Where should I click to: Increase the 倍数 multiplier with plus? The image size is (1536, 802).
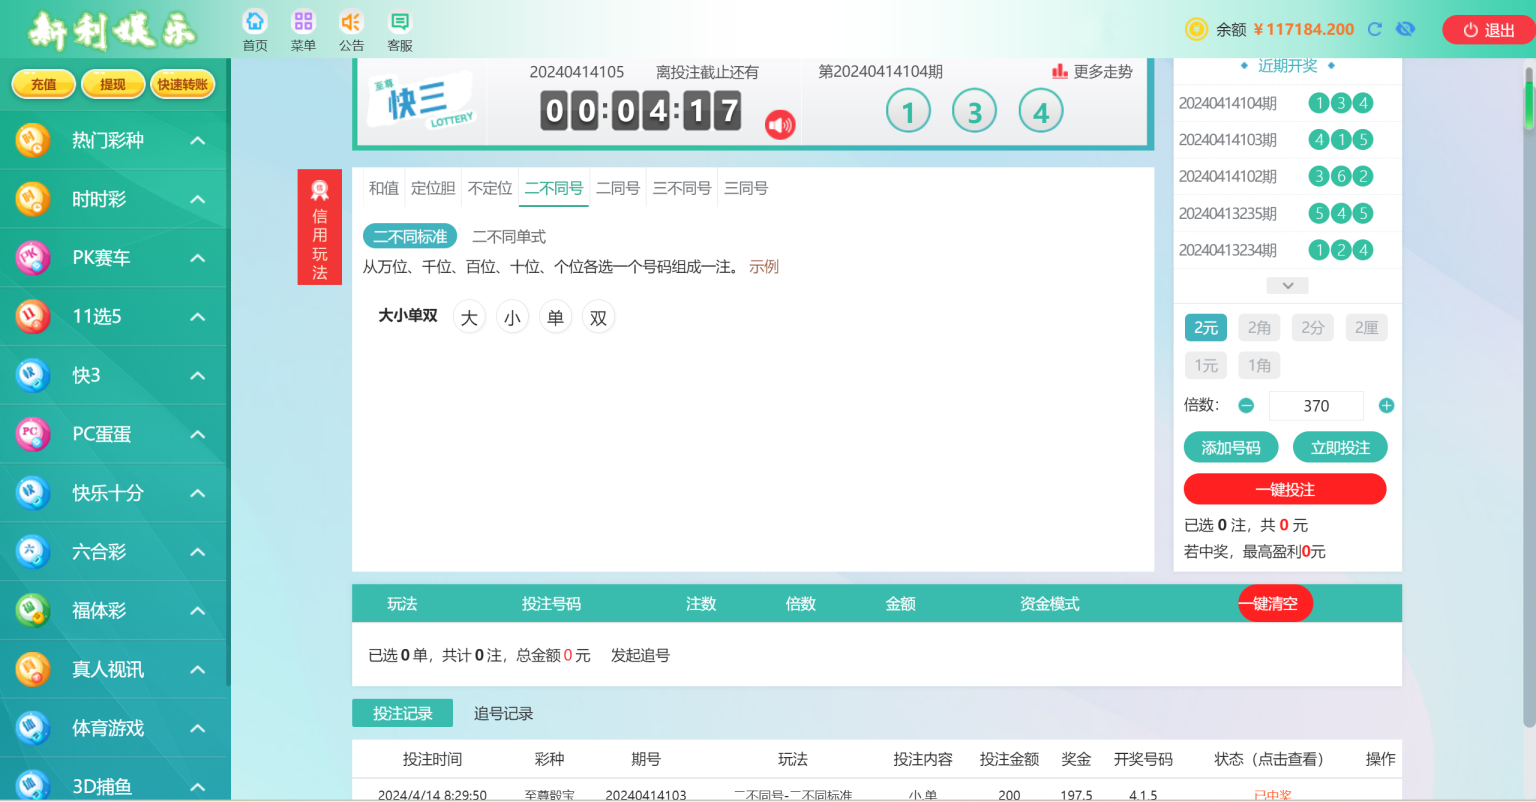pyautogui.click(x=1386, y=405)
